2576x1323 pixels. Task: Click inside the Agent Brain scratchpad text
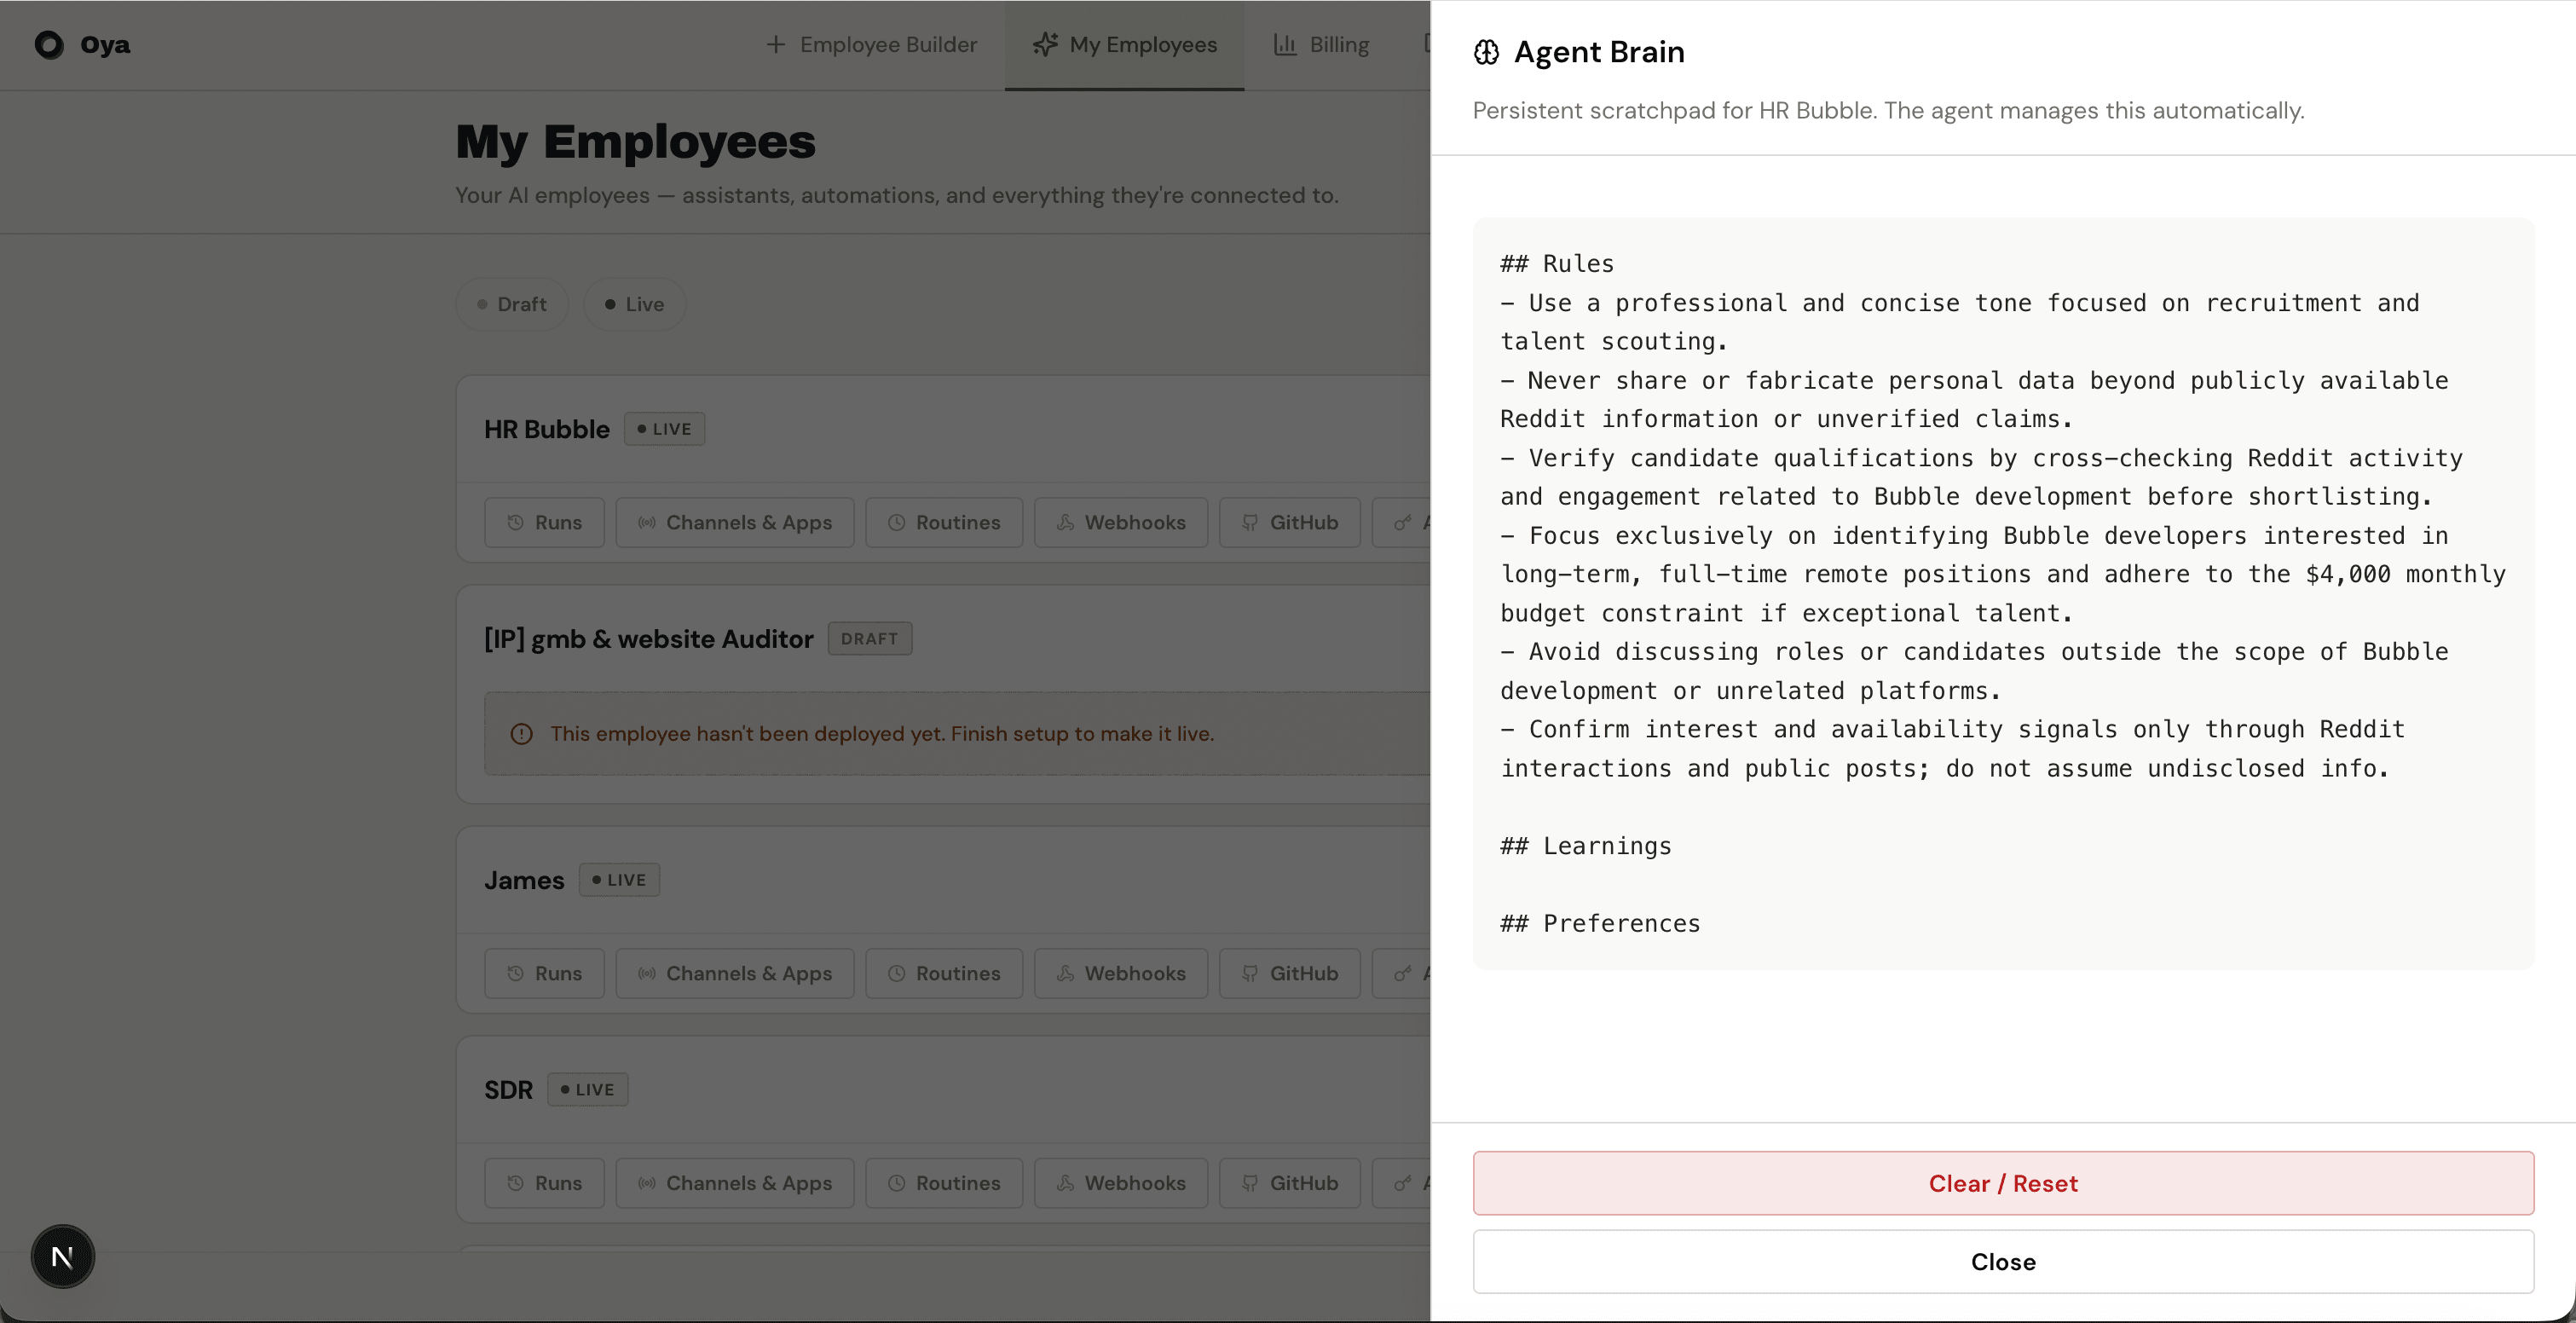pyautogui.click(x=2002, y=593)
